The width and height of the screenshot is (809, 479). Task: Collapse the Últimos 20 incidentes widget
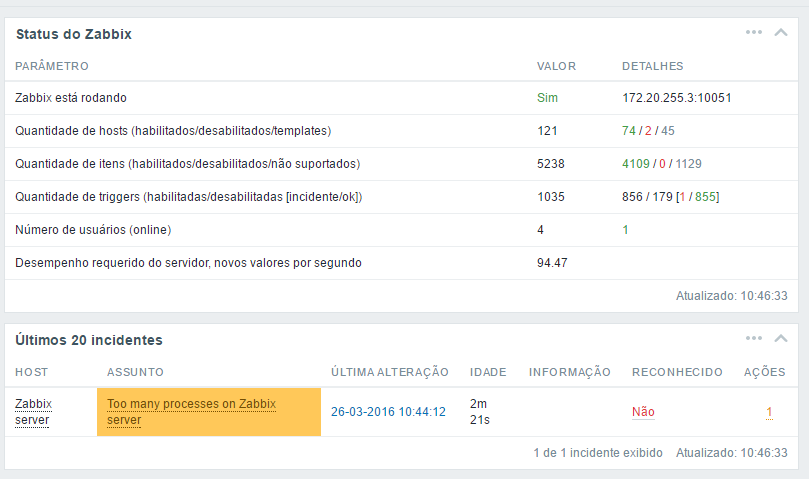pos(781,339)
